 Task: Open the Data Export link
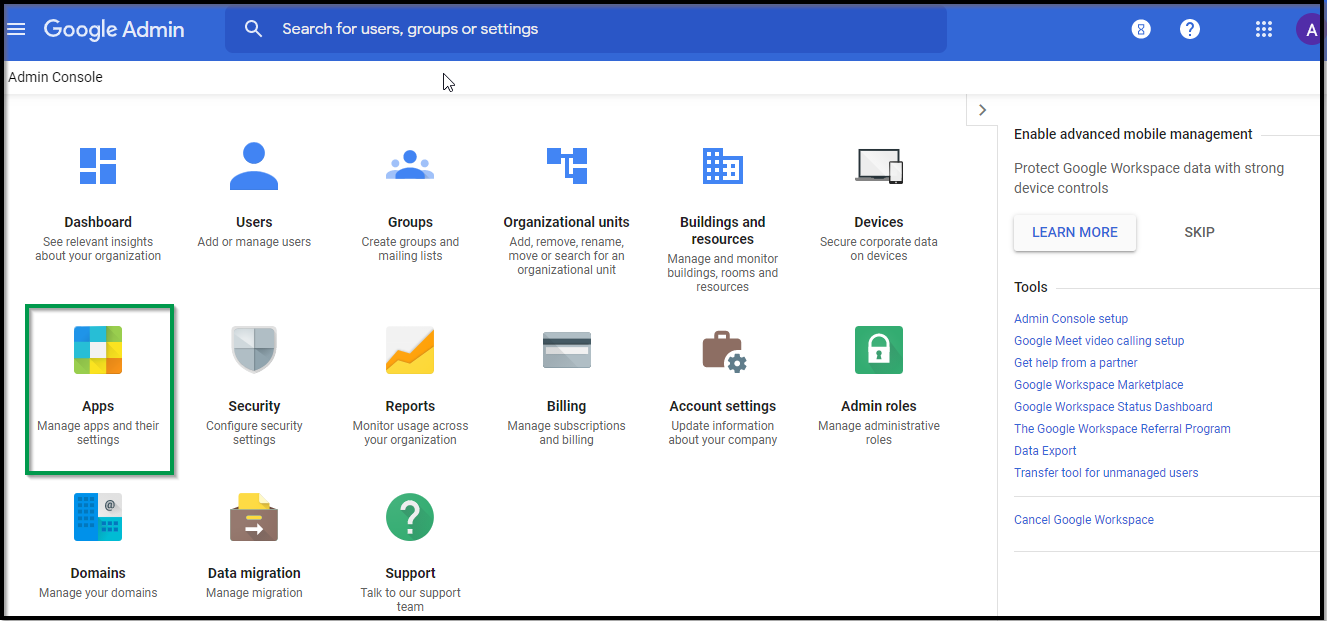tap(1045, 451)
